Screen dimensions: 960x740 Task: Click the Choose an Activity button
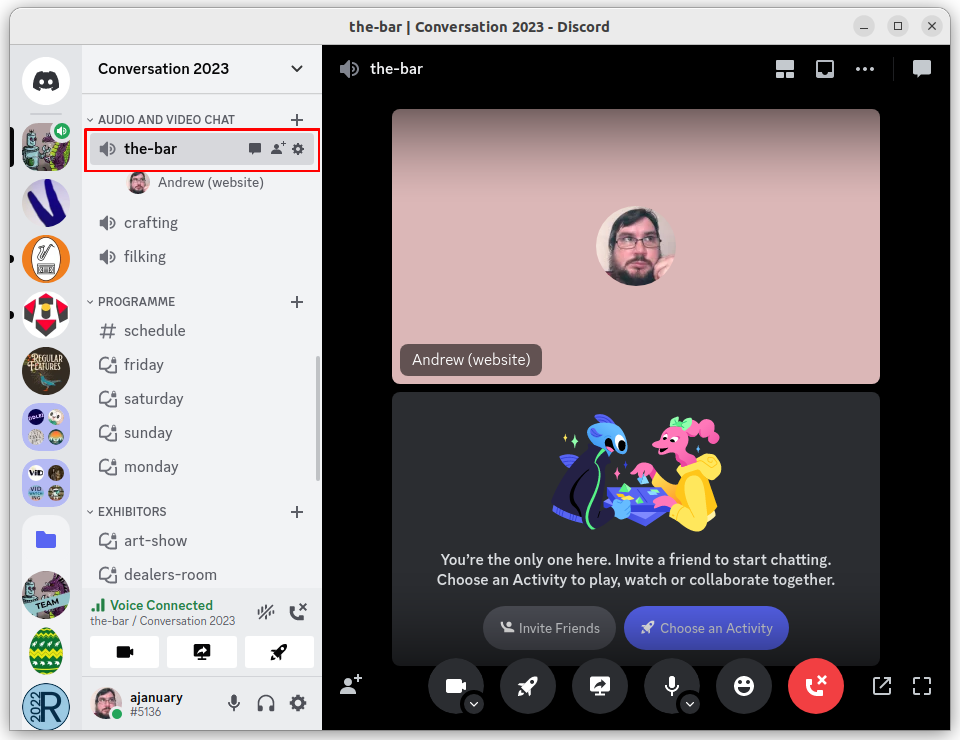coord(706,628)
